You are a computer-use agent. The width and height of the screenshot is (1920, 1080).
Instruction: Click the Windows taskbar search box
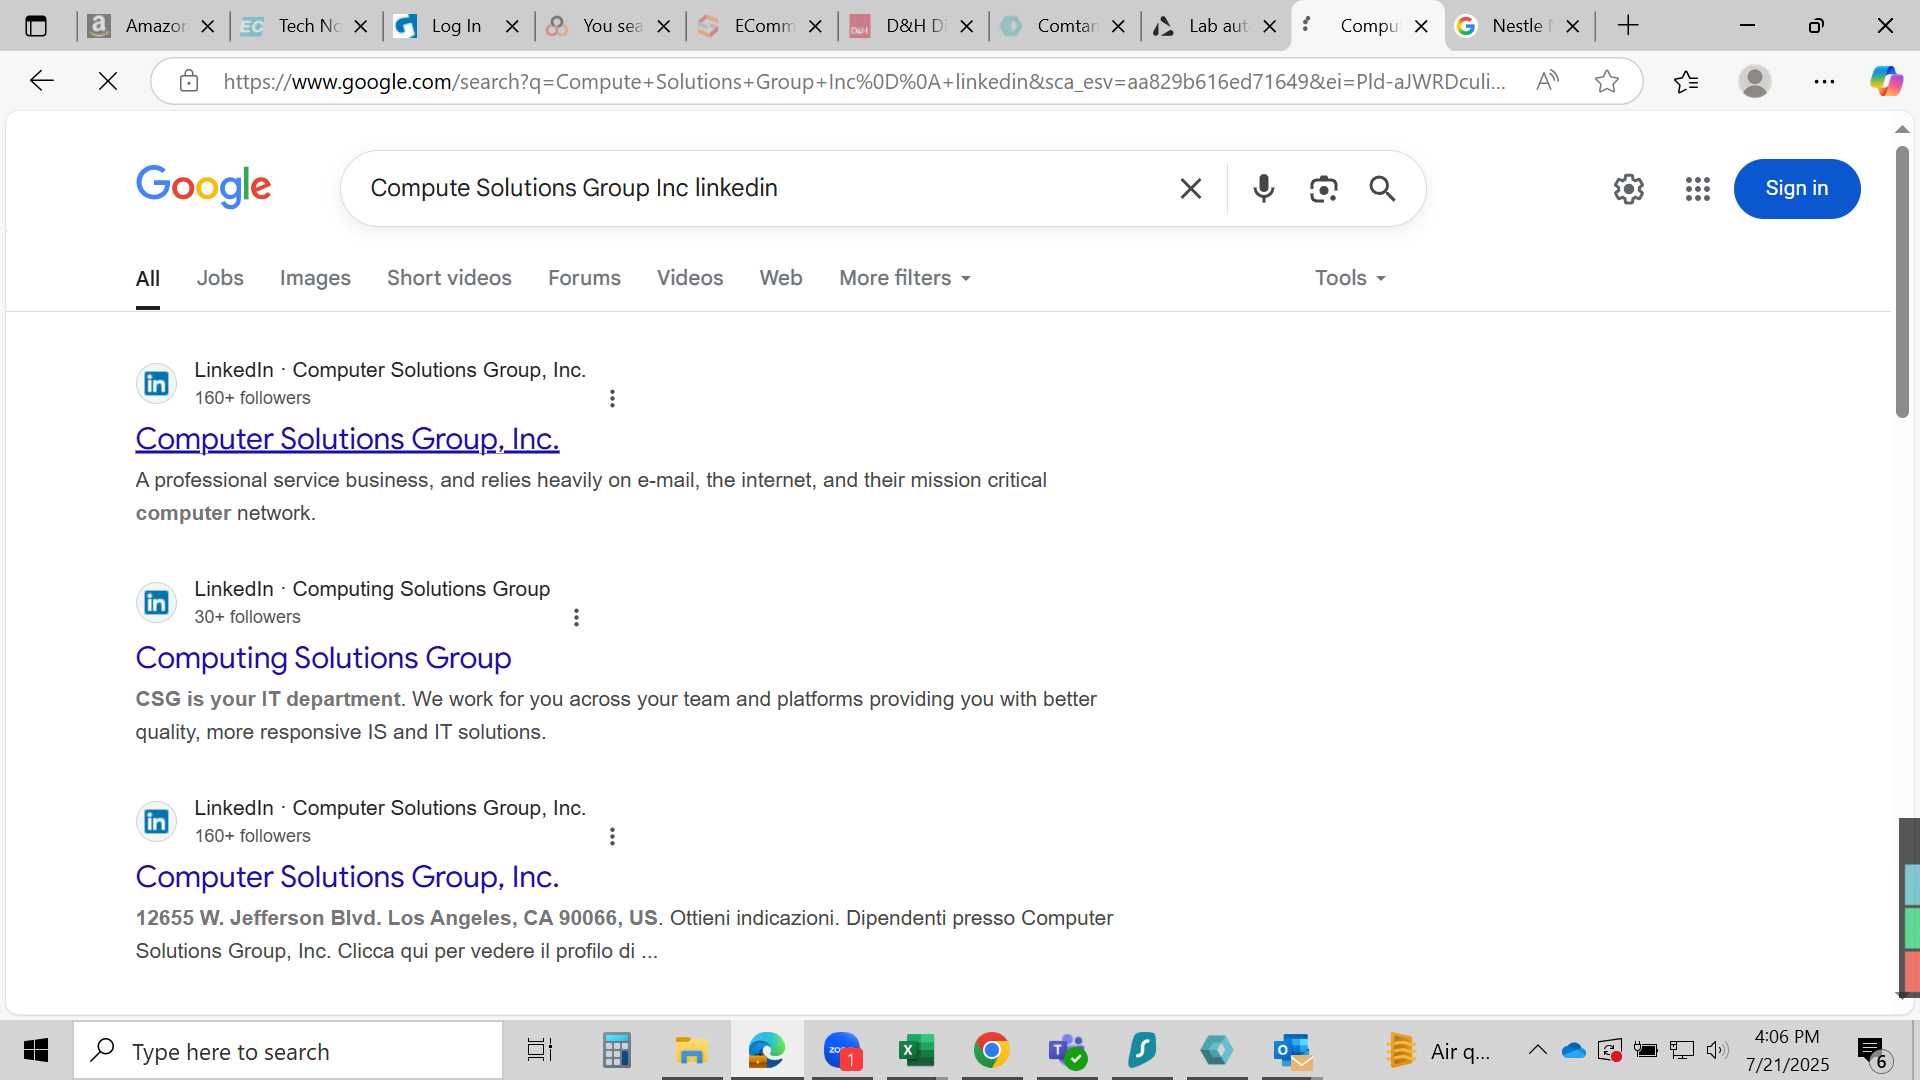[288, 1051]
